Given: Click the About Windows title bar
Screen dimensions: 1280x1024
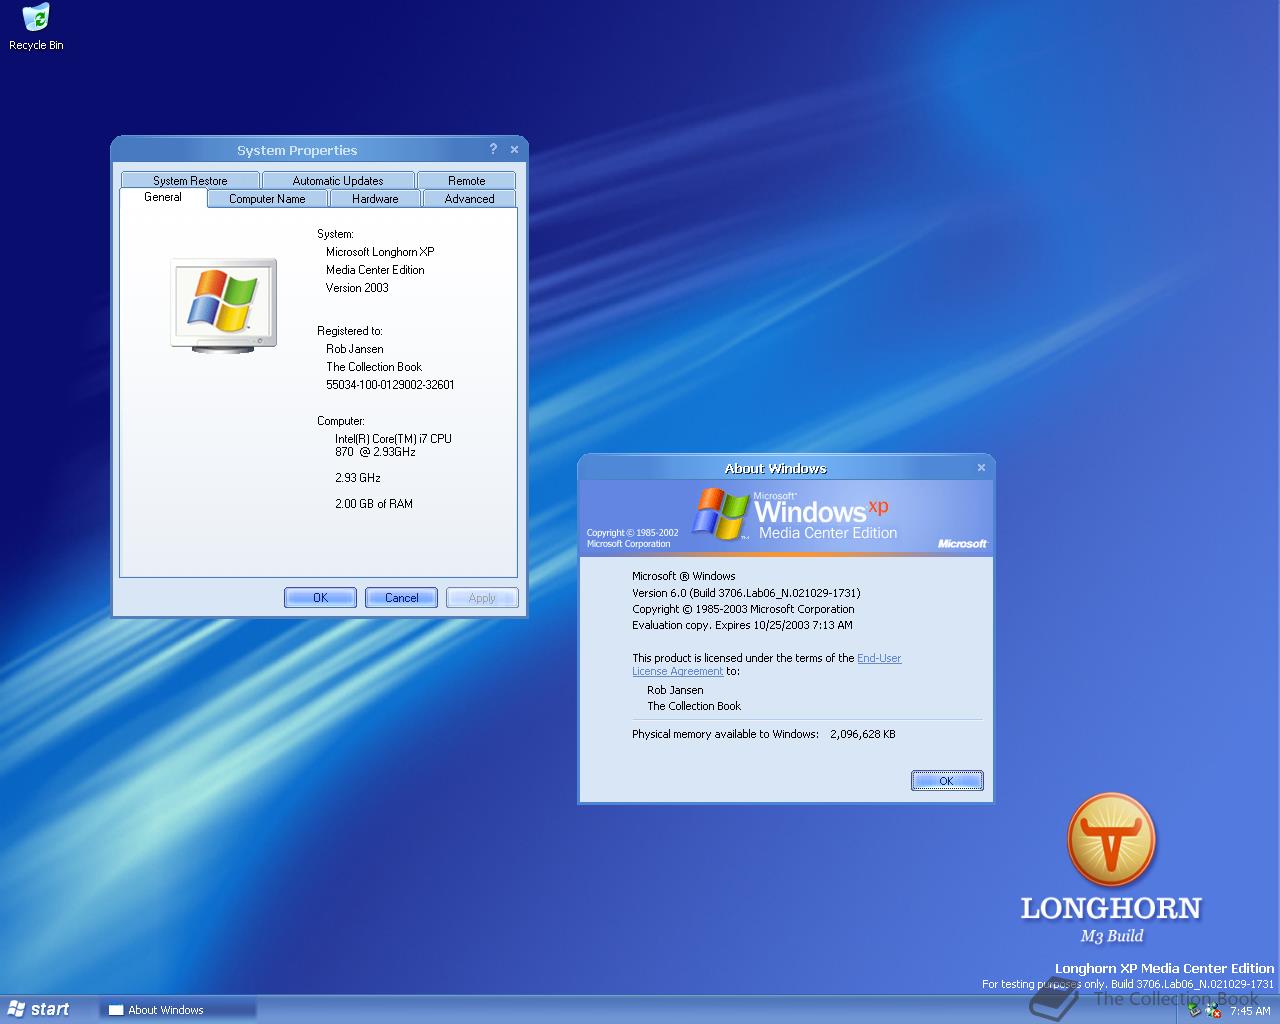Looking at the screenshot, I should 775,468.
